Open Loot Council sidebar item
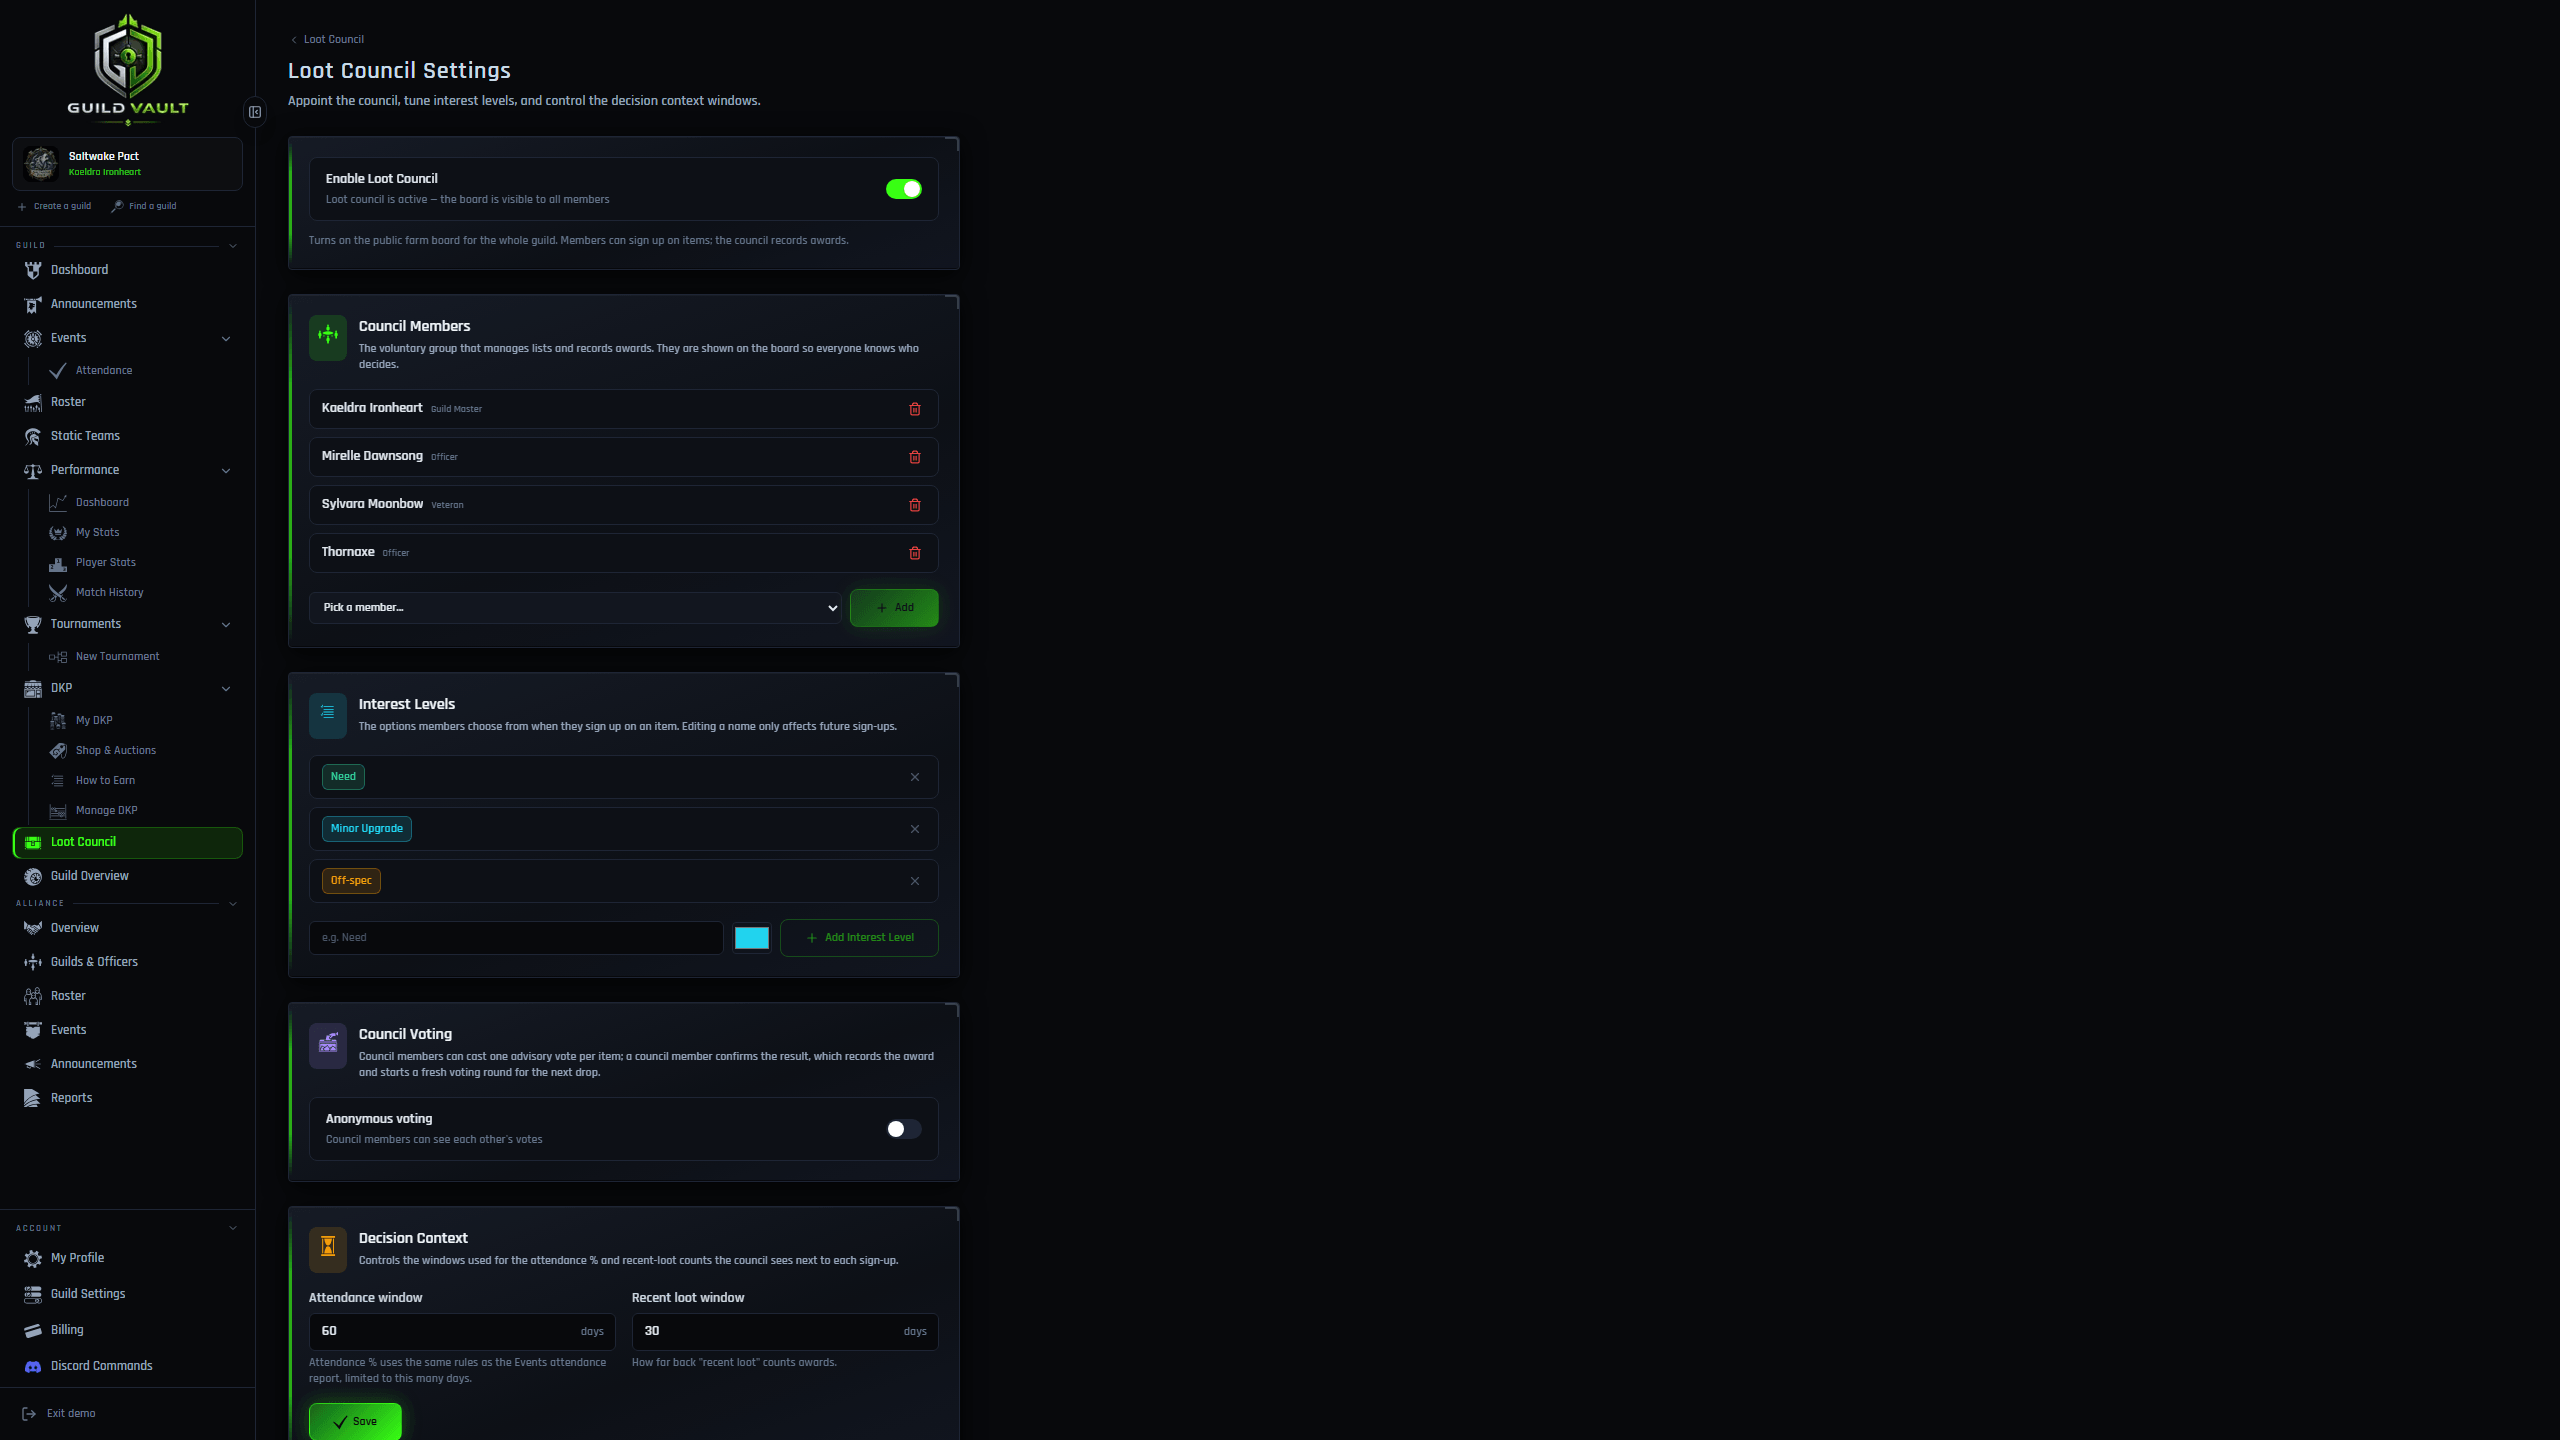2560x1440 pixels. click(127, 842)
